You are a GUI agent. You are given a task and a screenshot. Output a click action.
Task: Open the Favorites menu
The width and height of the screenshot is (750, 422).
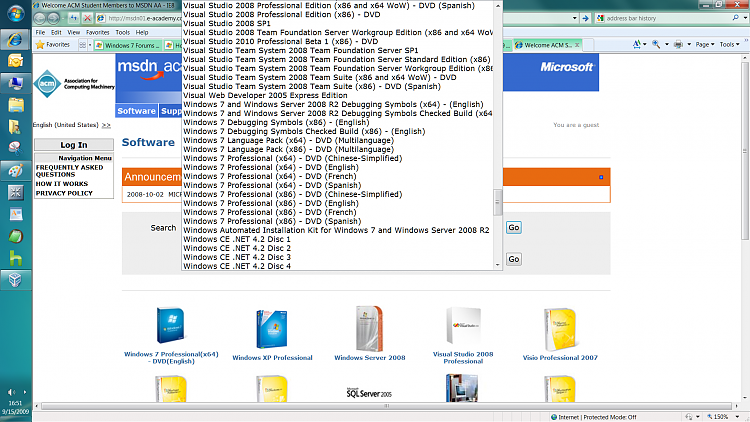98,33
